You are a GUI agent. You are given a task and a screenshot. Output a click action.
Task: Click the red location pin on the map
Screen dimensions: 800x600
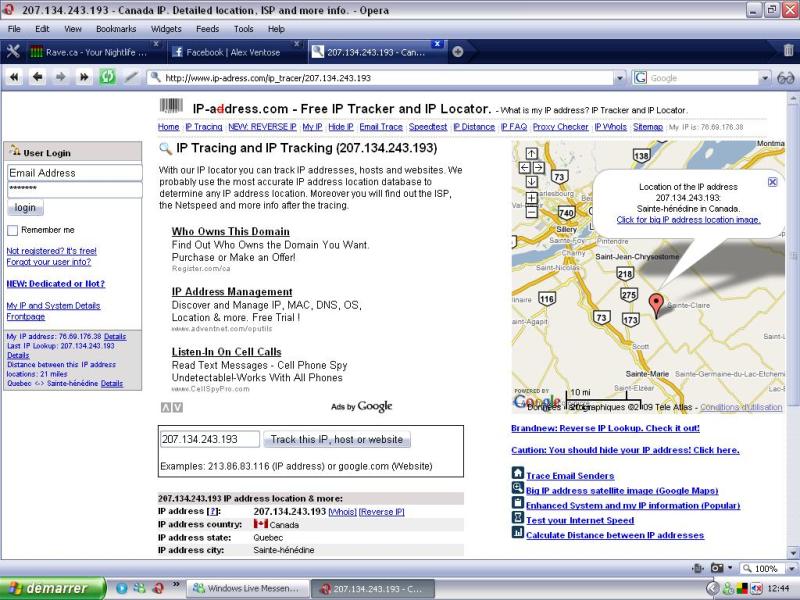(656, 304)
